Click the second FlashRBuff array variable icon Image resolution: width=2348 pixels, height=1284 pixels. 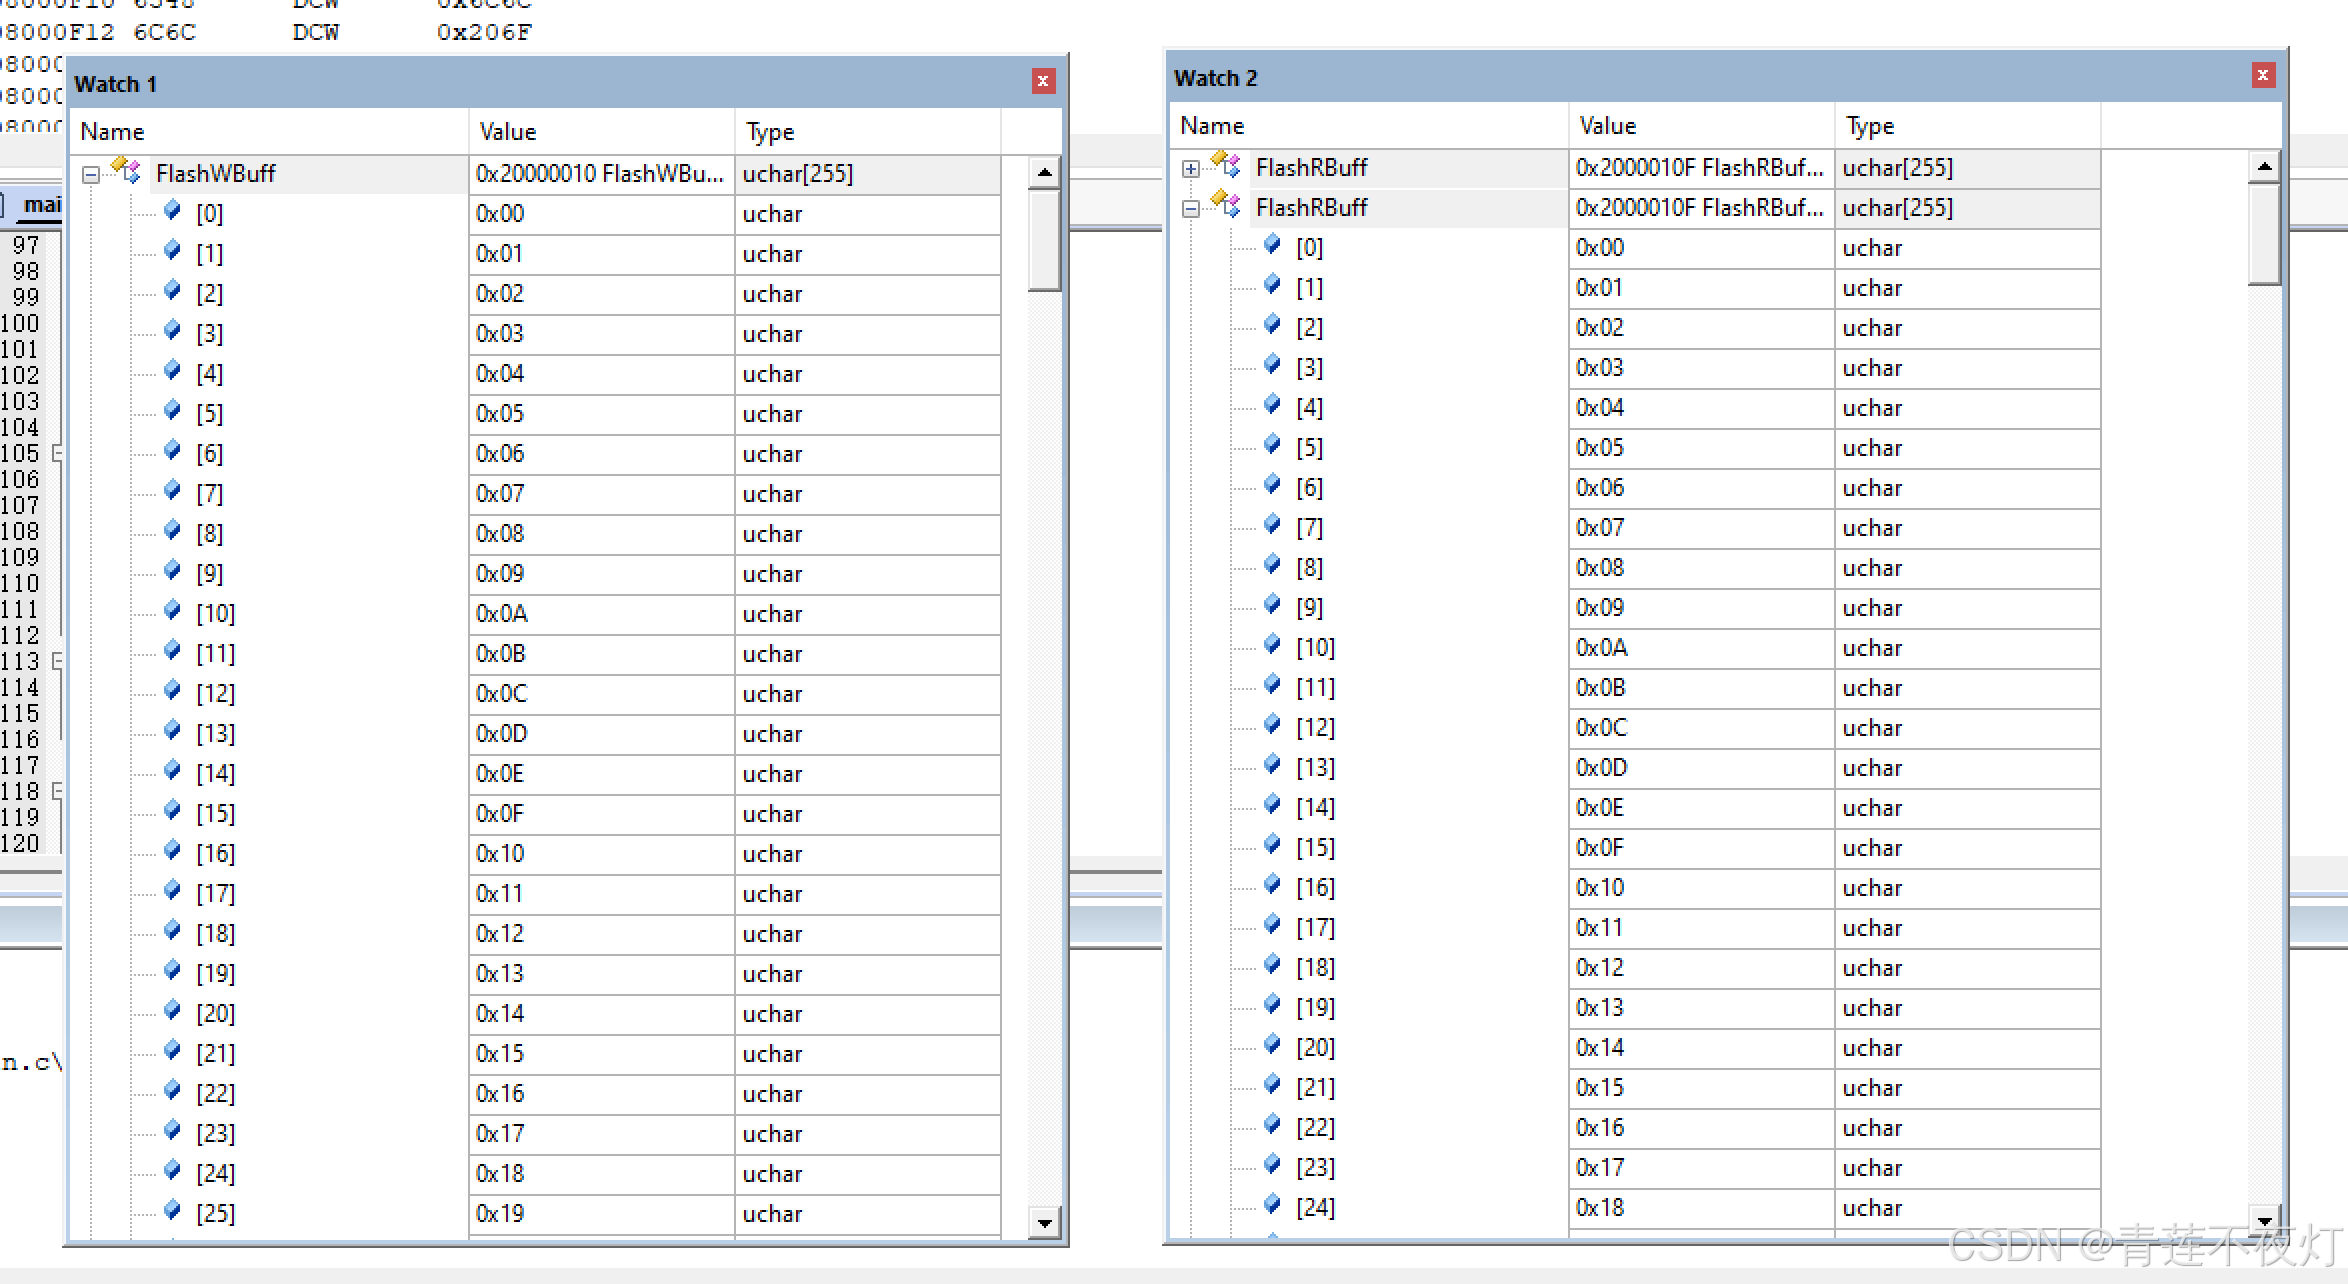(1226, 205)
